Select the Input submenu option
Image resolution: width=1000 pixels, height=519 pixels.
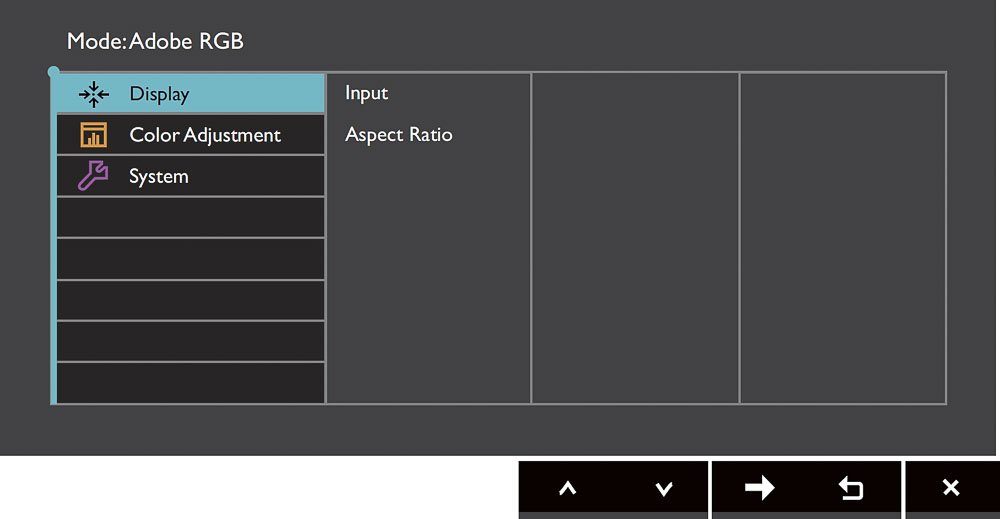click(367, 93)
